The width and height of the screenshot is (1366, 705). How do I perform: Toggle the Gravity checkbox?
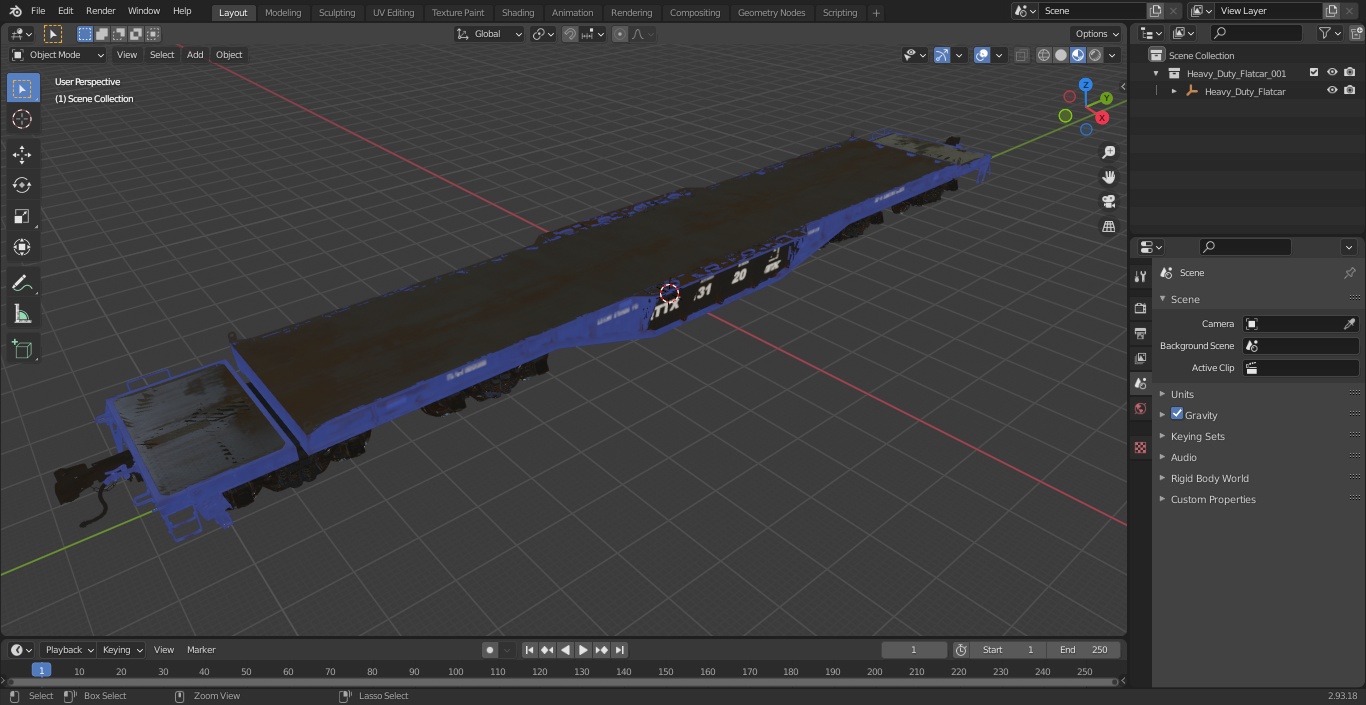click(1177, 414)
